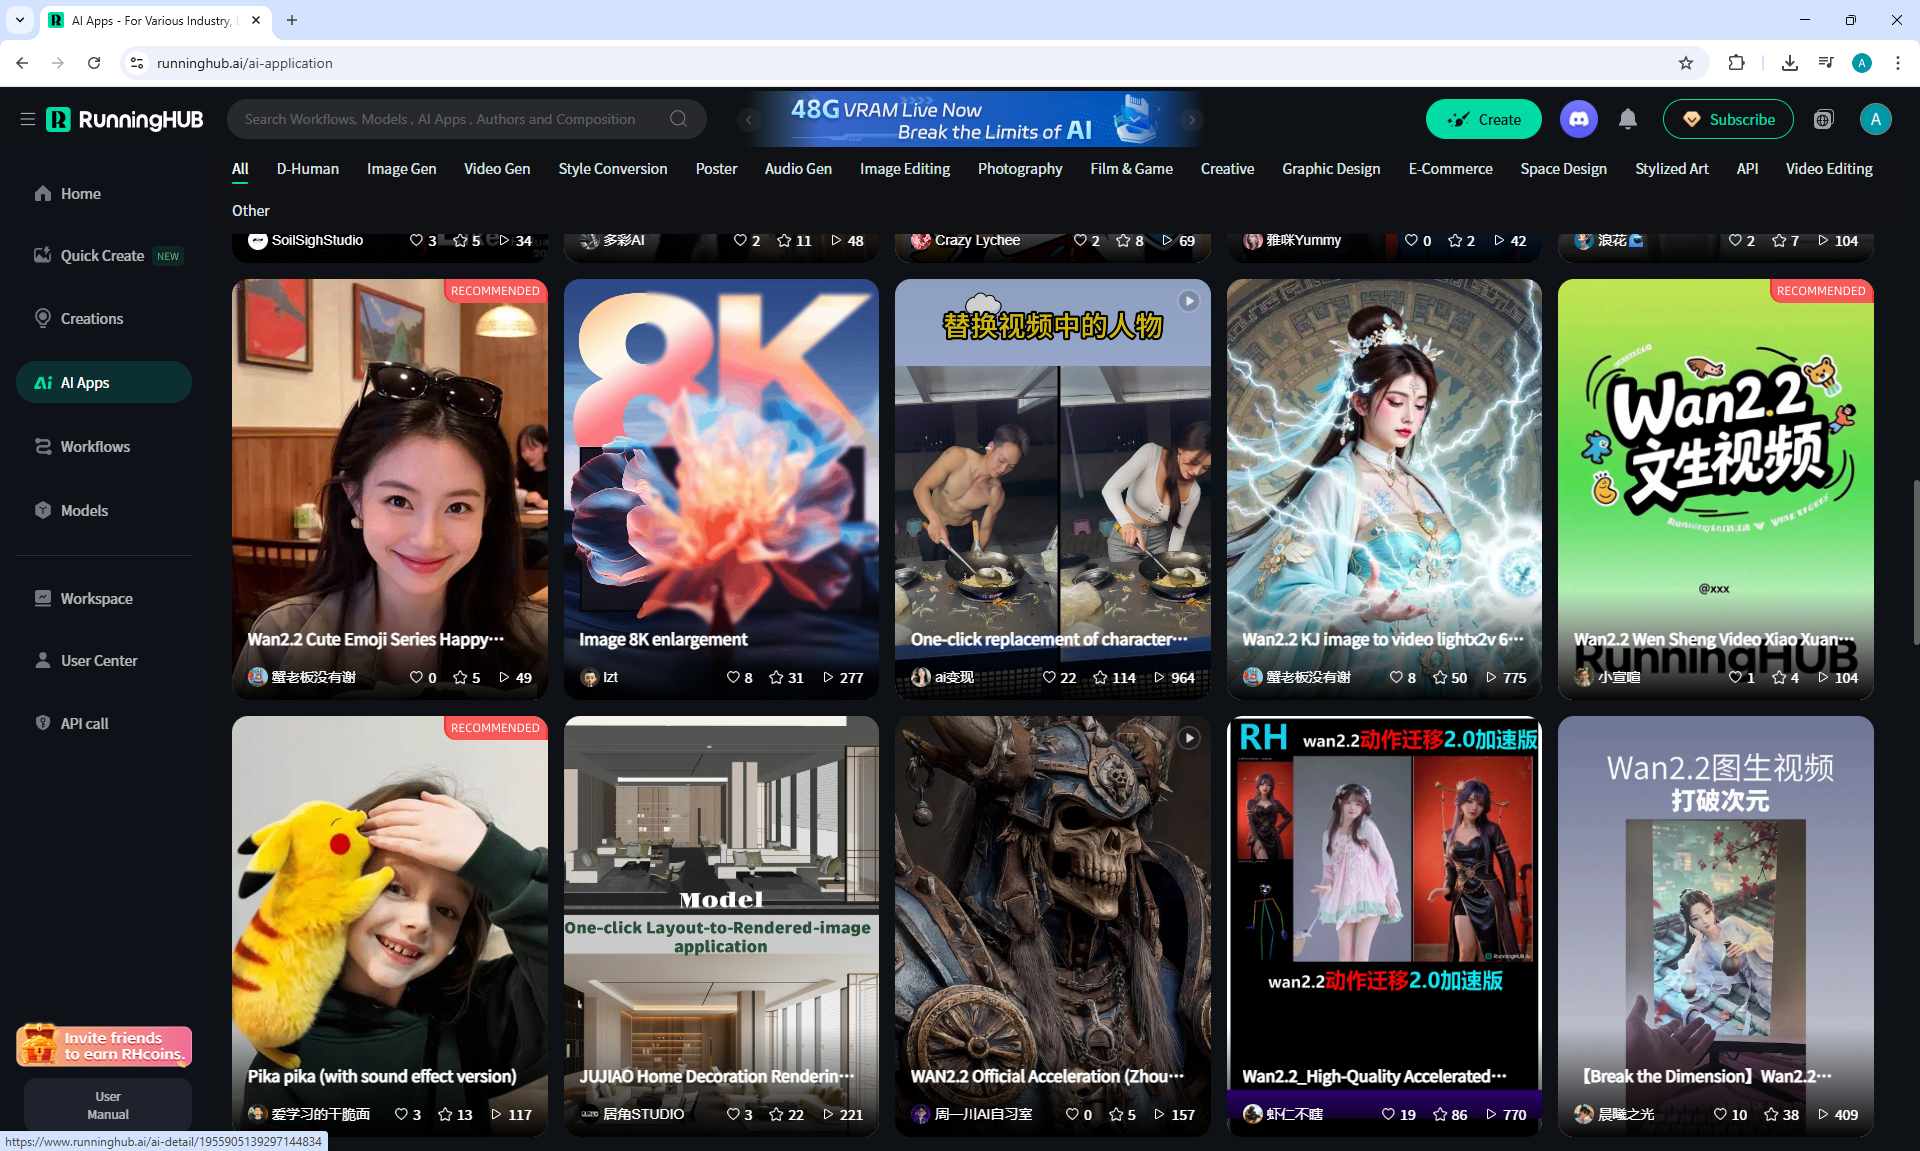Screen dimensions: 1920x1151
Task: Click the Subscribe button
Action: (1727, 119)
